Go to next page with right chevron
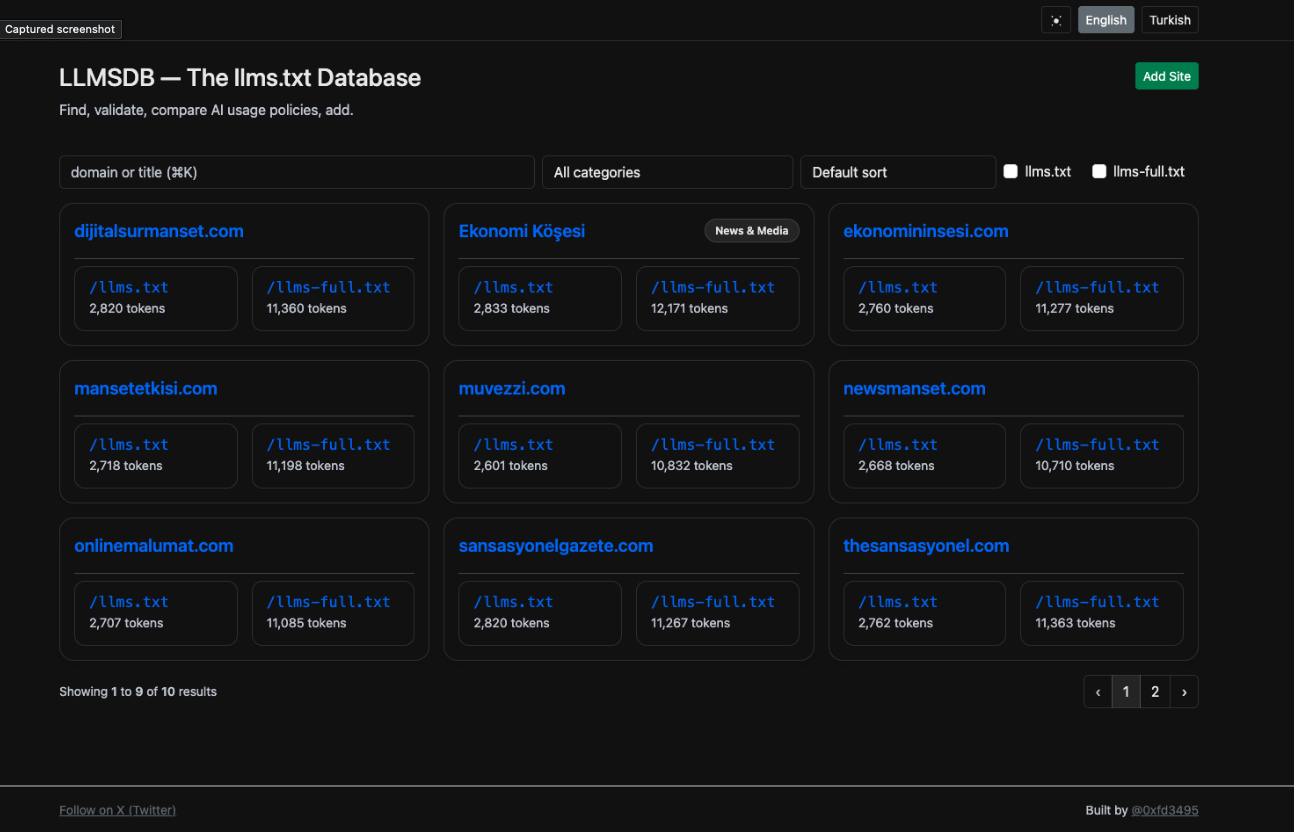The width and height of the screenshot is (1294, 832). pyautogui.click(x=1184, y=692)
